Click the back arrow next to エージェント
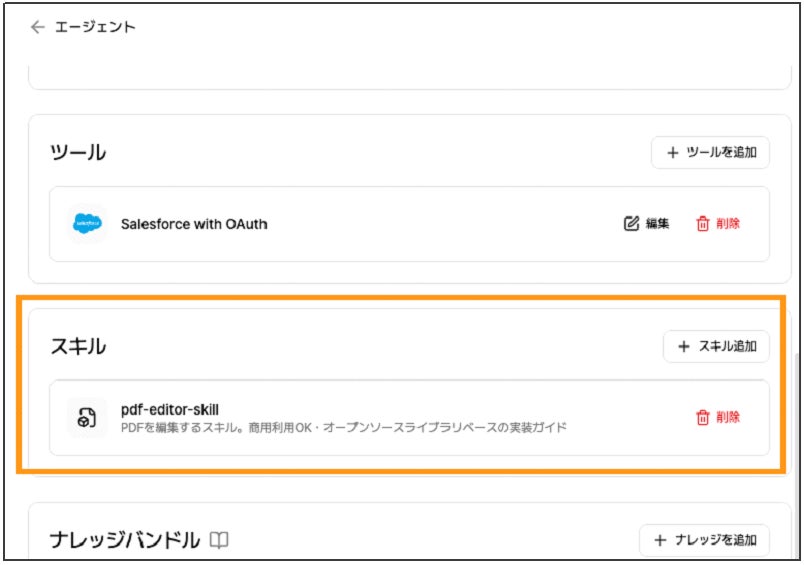Image resolution: width=804 pixels, height=565 pixels. 37,27
